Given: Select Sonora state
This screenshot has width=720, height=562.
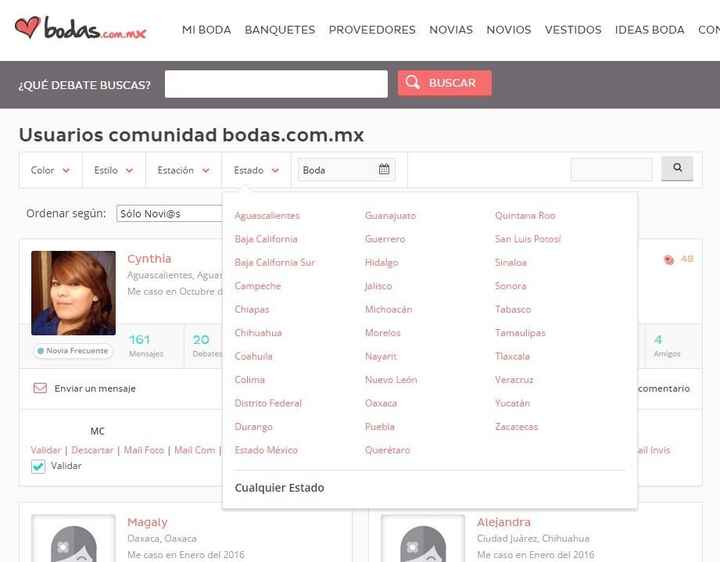Looking at the screenshot, I should [511, 286].
